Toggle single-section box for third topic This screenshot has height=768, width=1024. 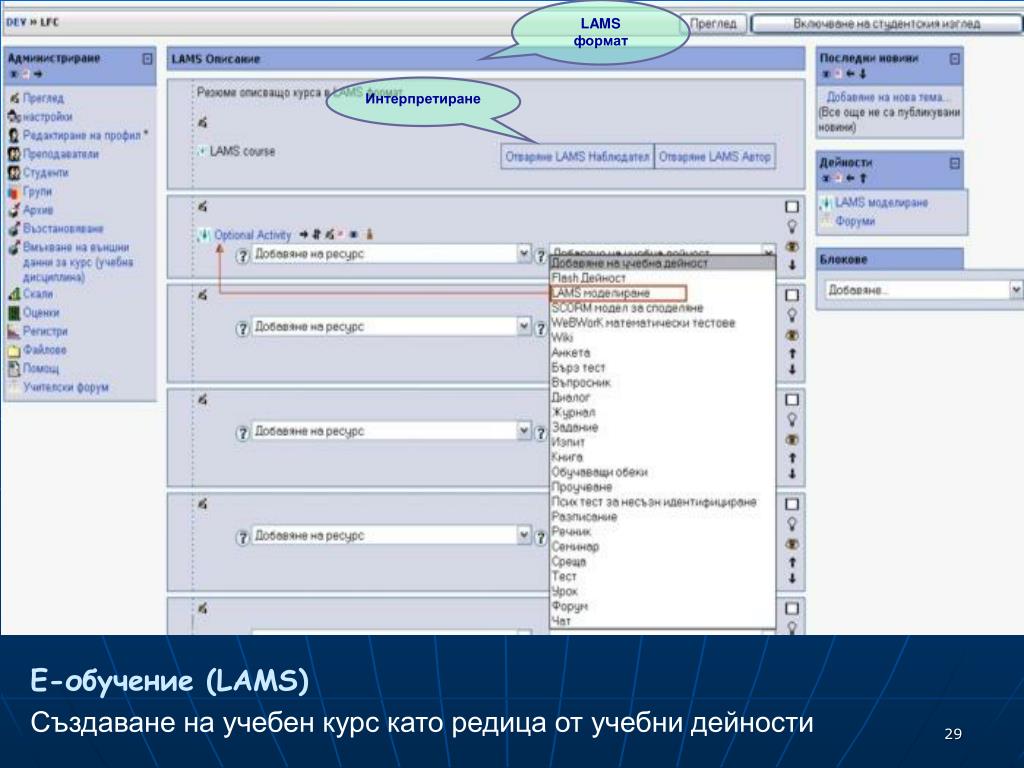(x=792, y=400)
